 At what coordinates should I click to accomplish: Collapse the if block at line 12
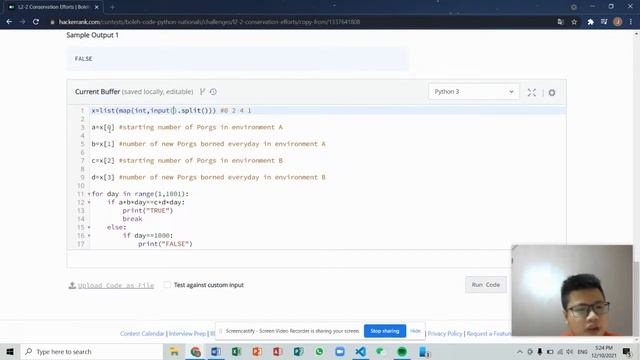coord(89,202)
